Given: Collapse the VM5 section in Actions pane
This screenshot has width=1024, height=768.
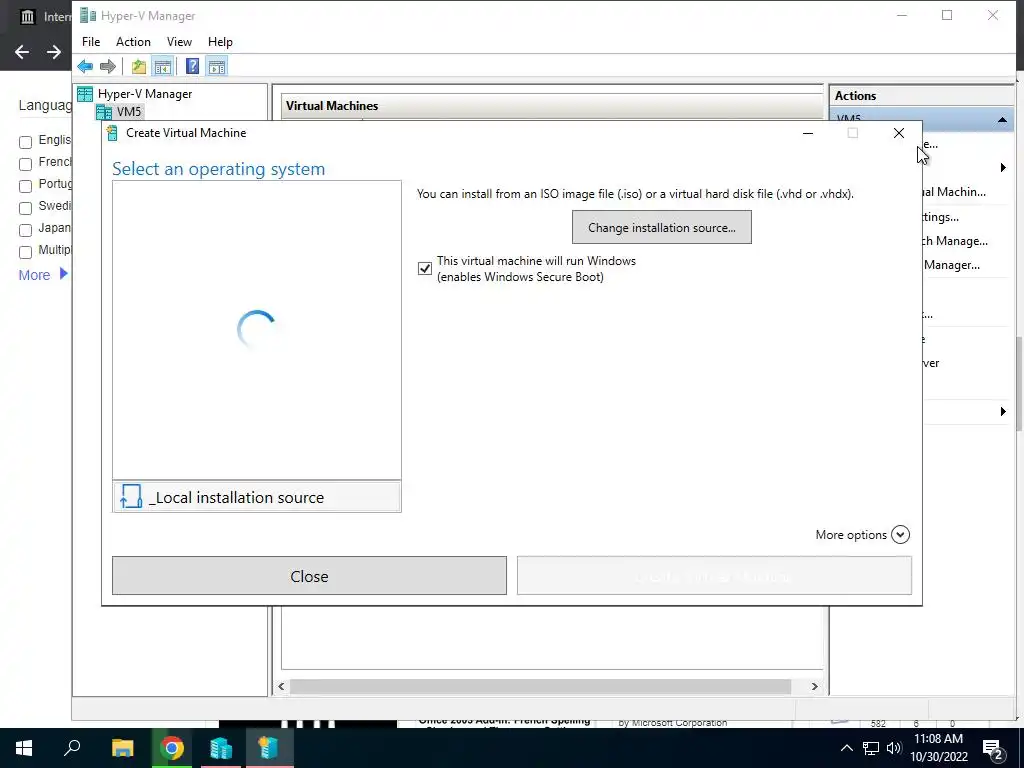Looking at the screenshot, I should tap(1002, 120).
